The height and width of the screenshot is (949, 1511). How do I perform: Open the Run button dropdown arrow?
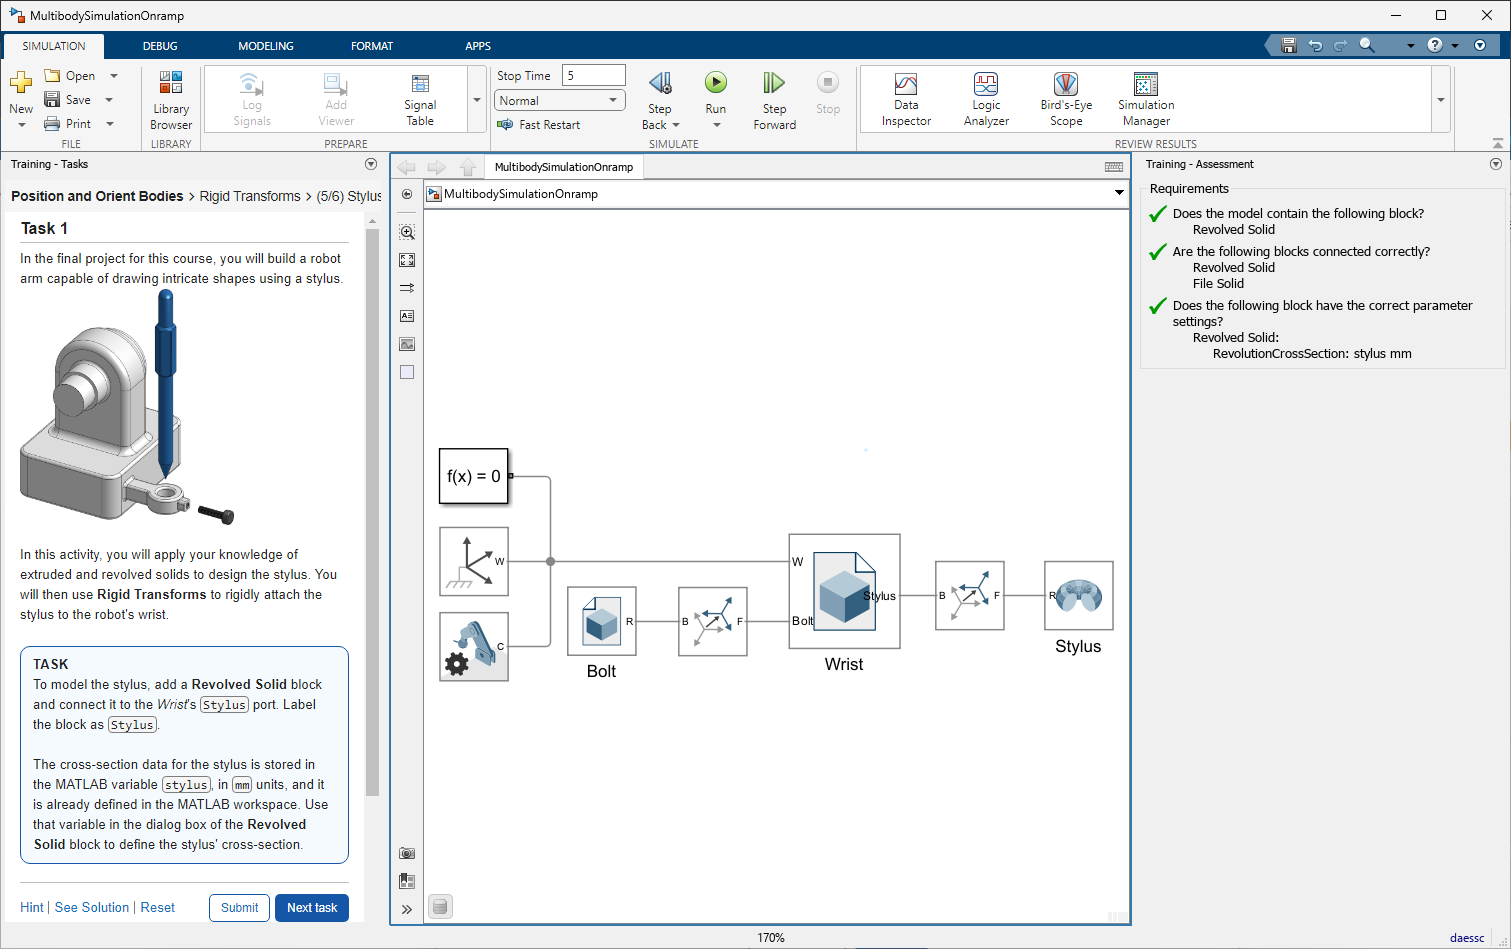coord(716,125)
